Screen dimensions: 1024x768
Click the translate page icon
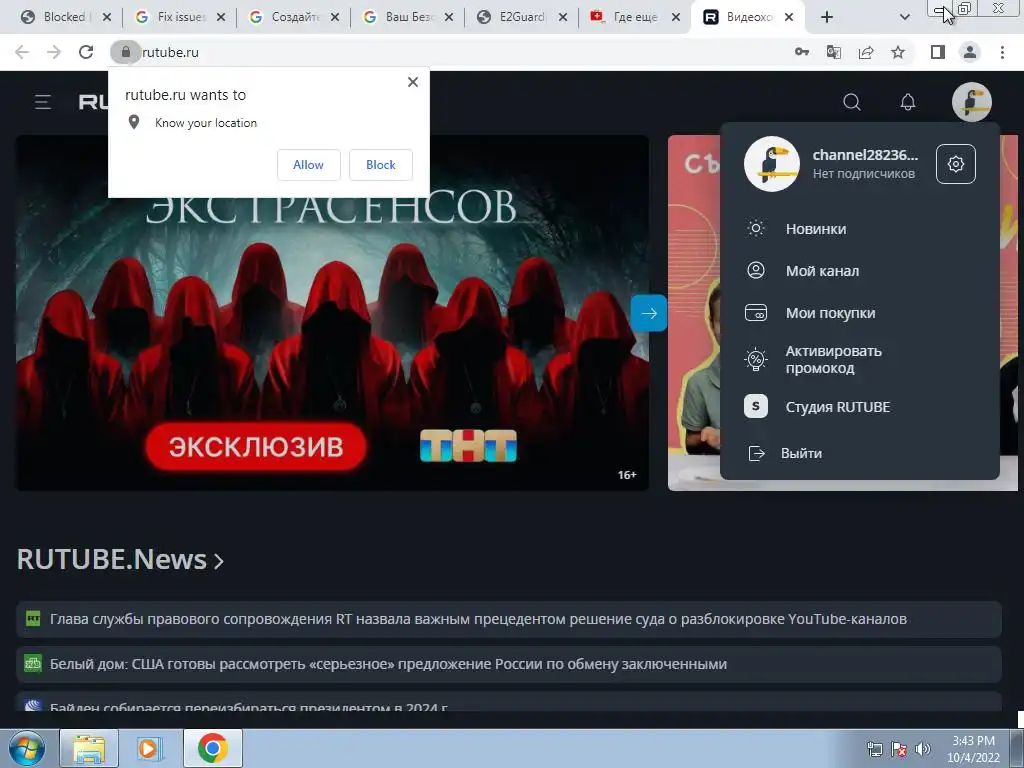tap(834, 52)
